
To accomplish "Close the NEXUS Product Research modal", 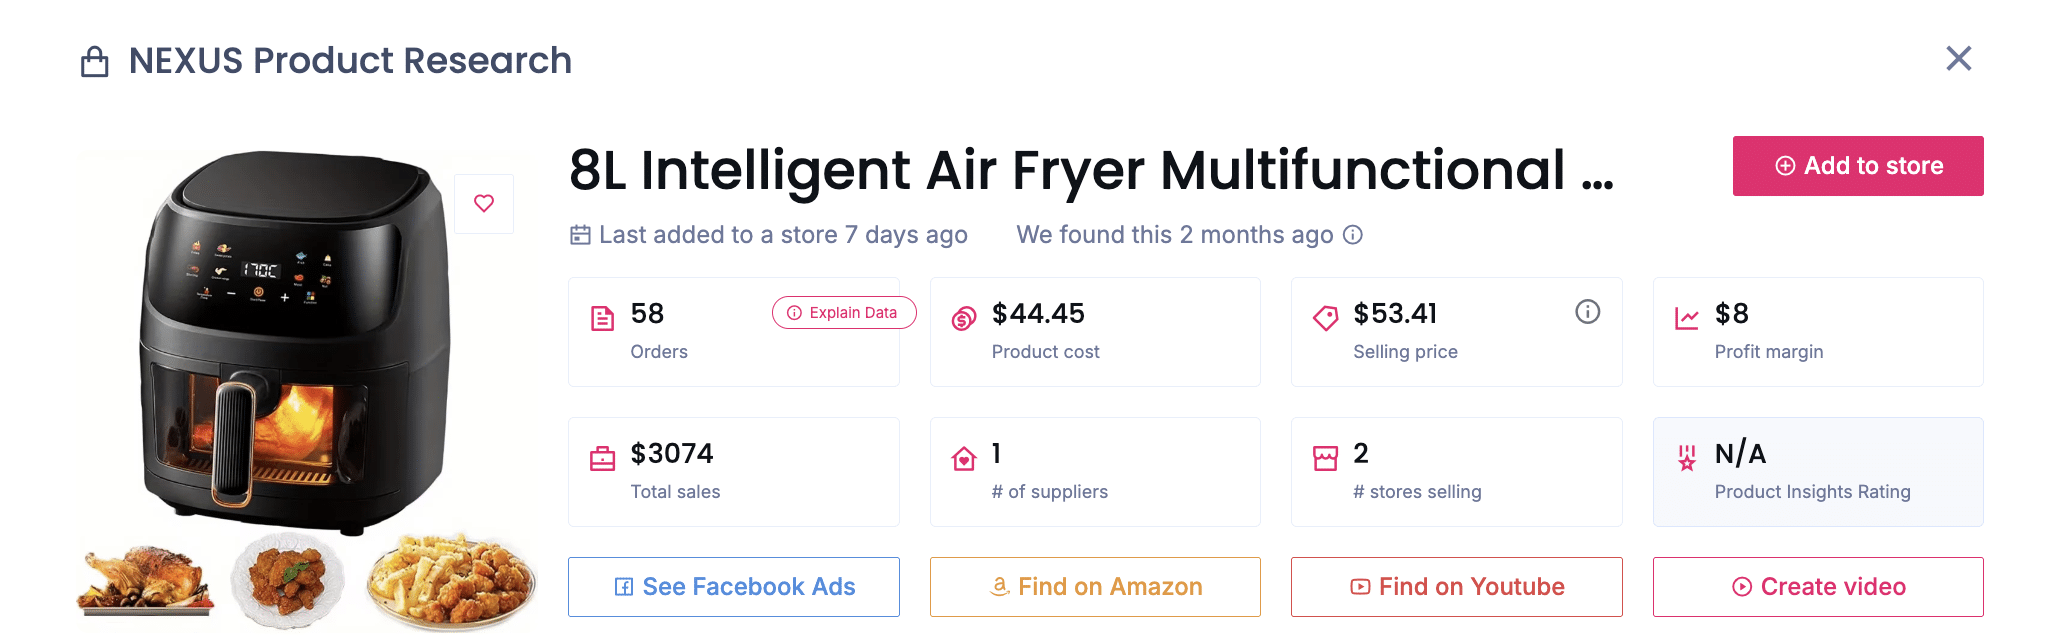I will [x=1958, y=60].
